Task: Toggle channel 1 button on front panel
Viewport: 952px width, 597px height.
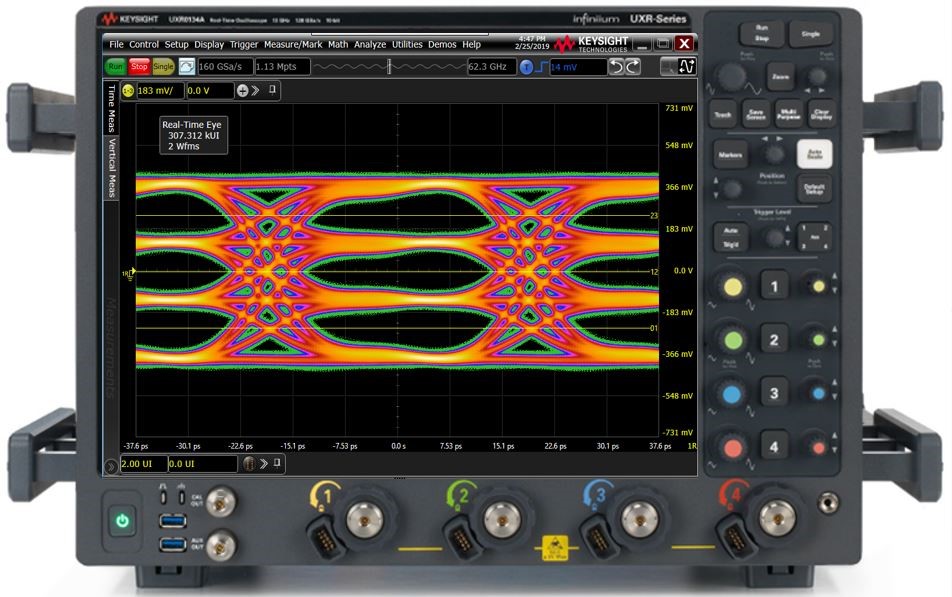Action: coord(772,288)
